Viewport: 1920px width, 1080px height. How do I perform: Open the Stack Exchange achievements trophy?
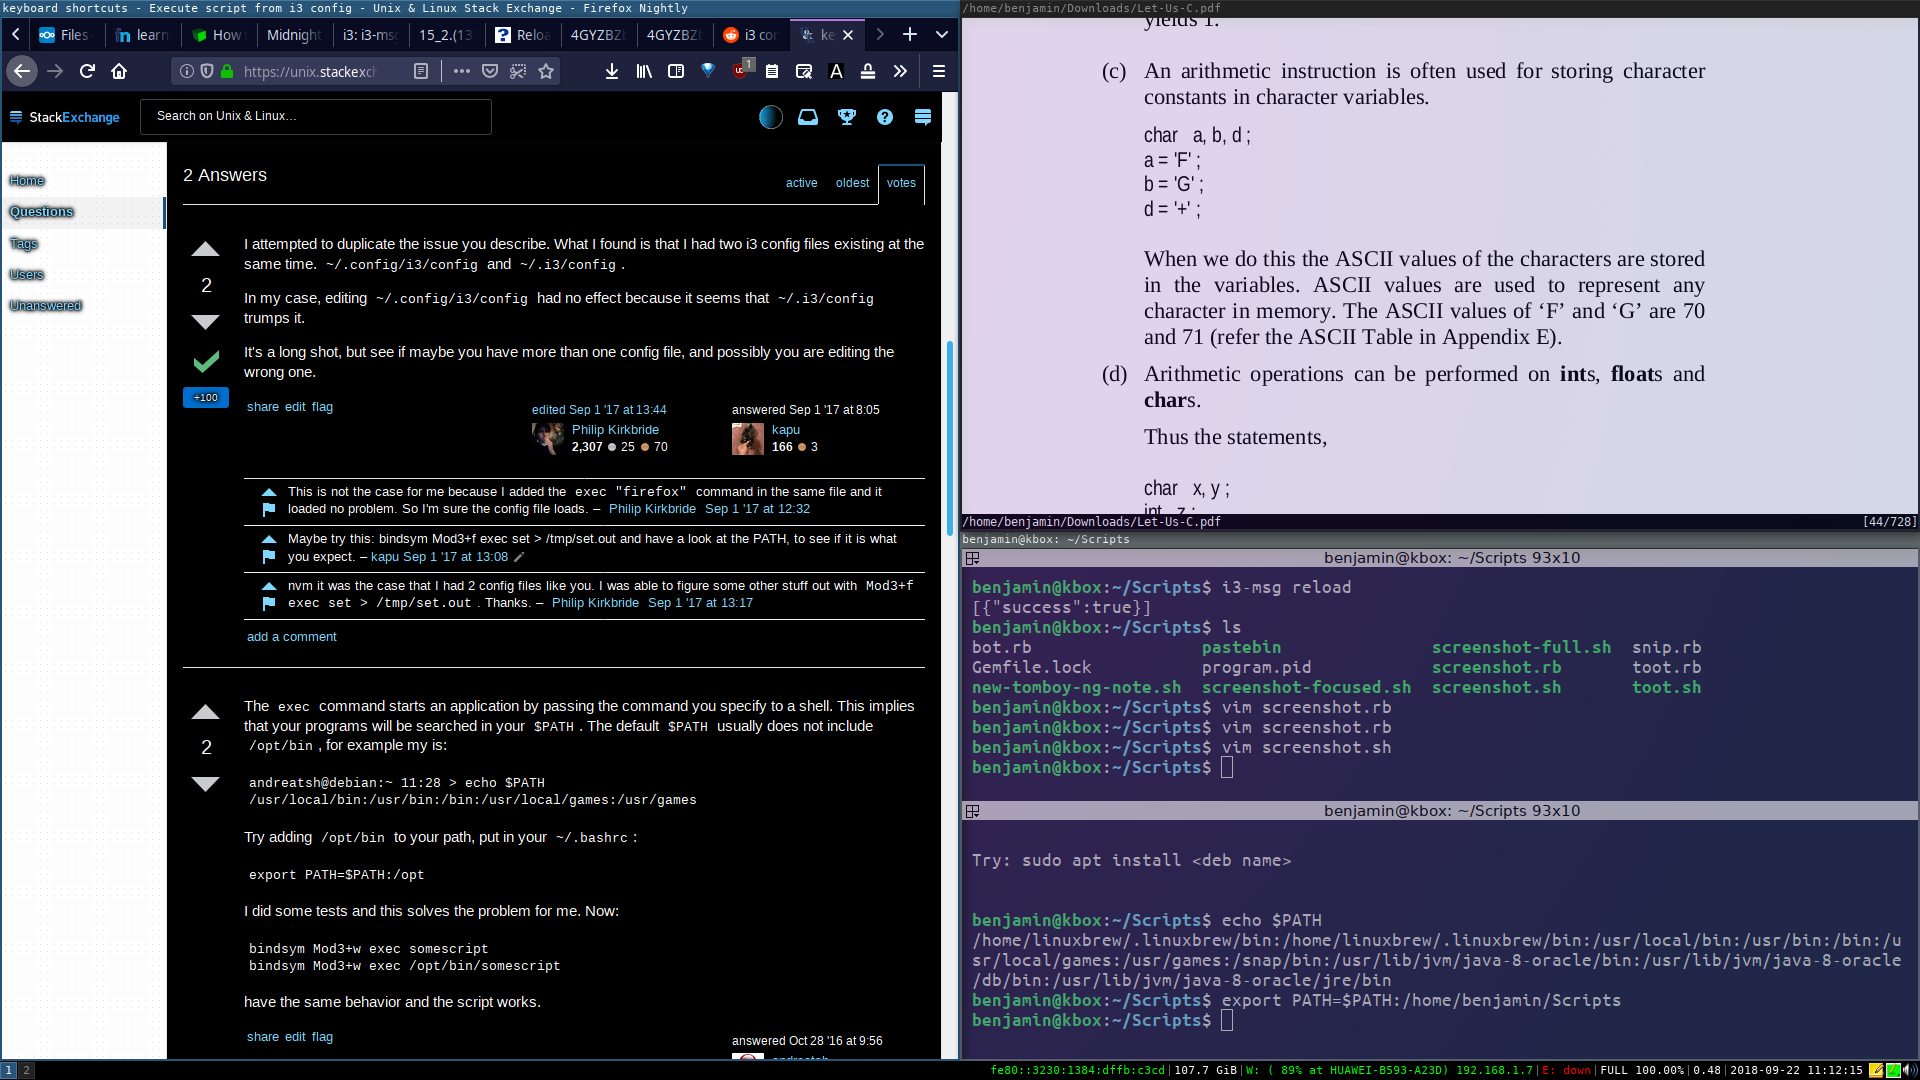point(847,117)
